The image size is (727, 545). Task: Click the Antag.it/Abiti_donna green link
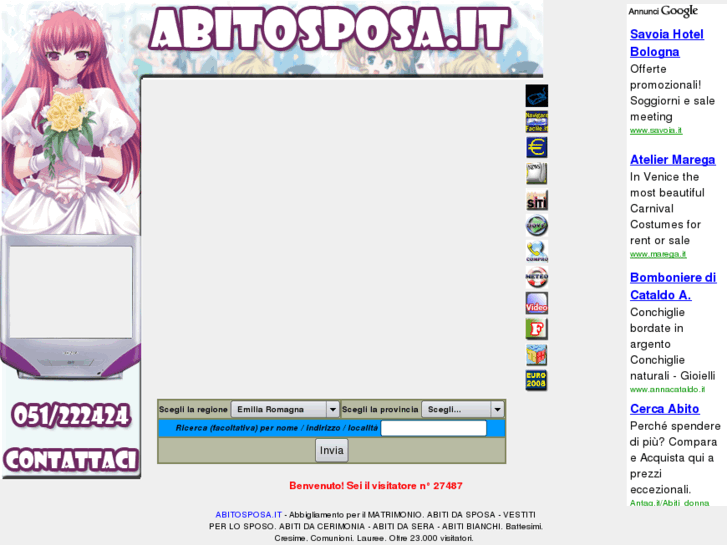669,503
